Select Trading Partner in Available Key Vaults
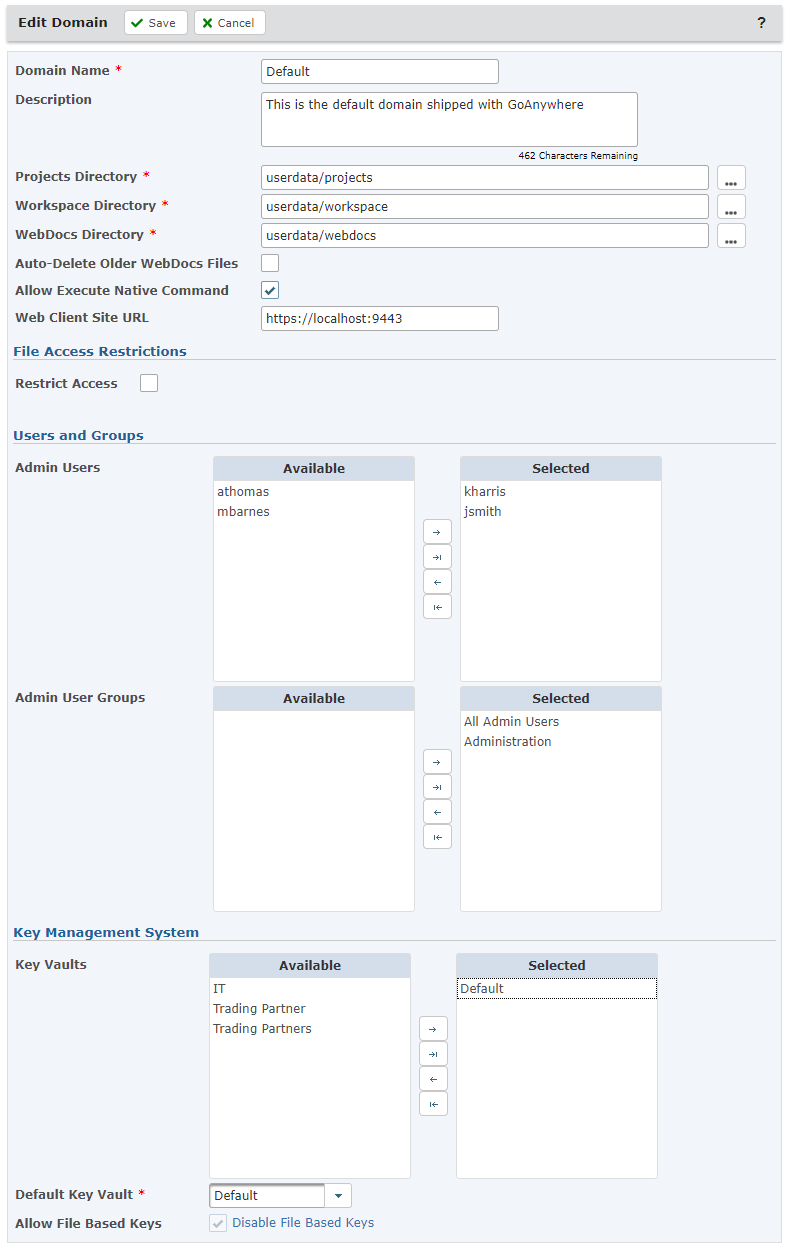The image size is (790, 1250). tap(259, 1009)
